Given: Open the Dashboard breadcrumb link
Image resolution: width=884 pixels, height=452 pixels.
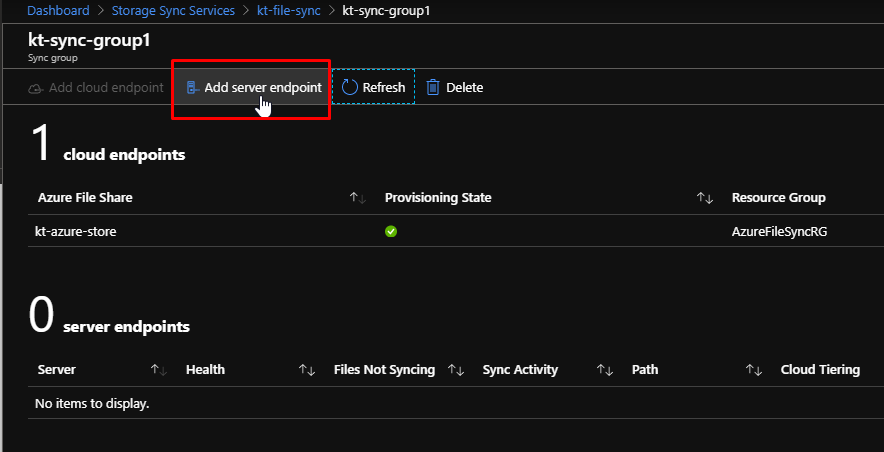Looking at the screenshot, I should [58, 10].
